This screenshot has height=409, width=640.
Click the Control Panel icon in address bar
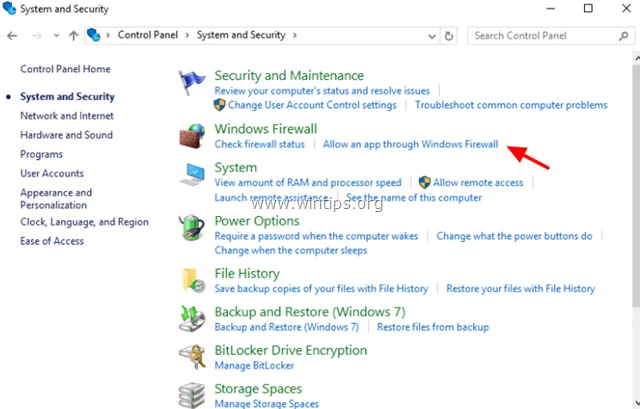[93, 35]
